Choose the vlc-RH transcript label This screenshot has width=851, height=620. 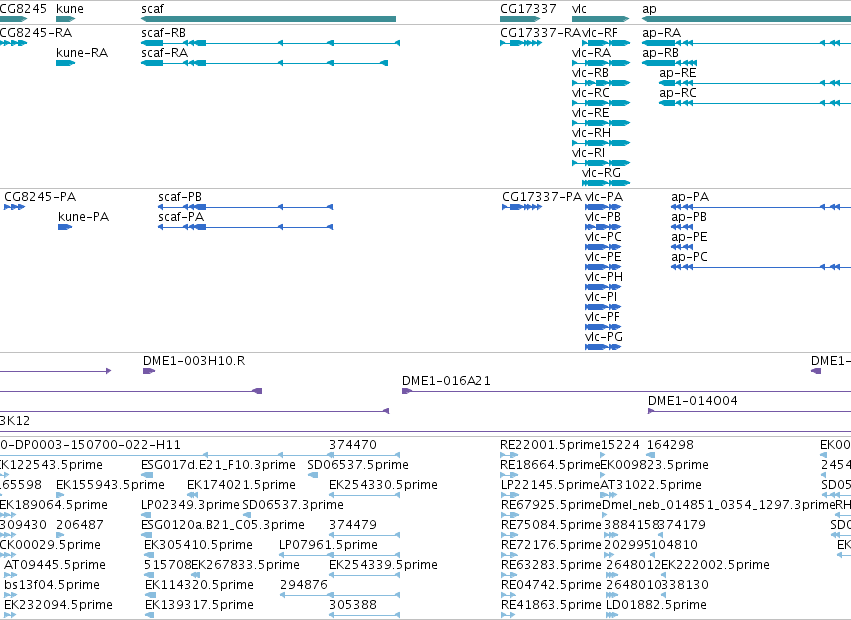click(x=592, y=133)
